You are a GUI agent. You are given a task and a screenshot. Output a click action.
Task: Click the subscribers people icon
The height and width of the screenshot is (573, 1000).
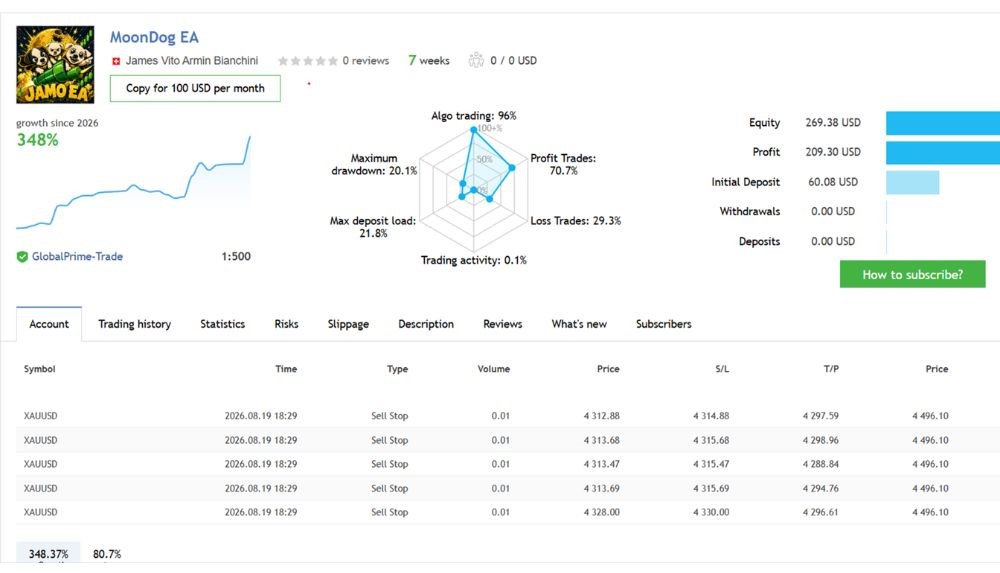pyautogui.click(x=476, y=61)
